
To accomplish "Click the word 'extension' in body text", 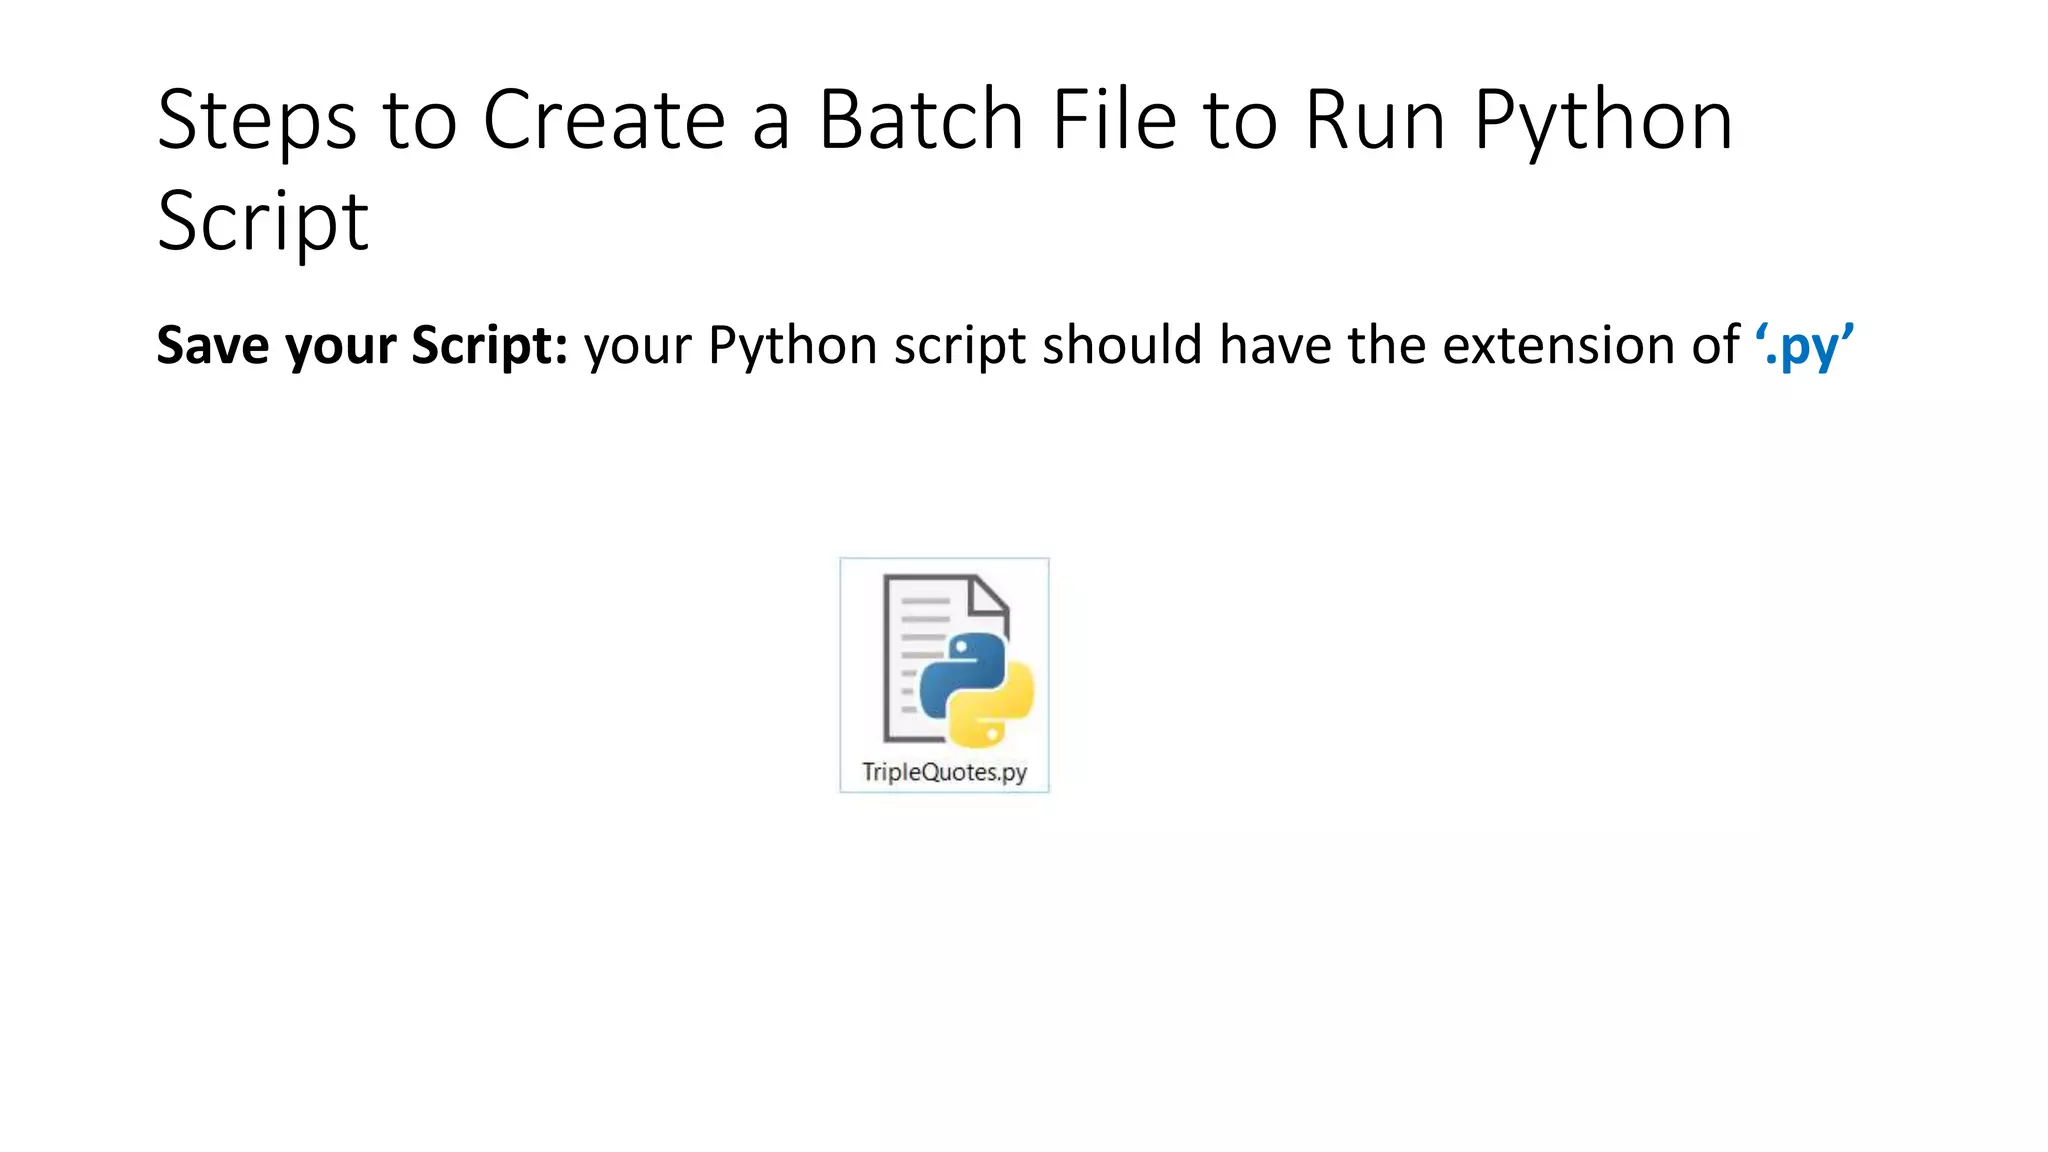I will (x=1558, y=346).
